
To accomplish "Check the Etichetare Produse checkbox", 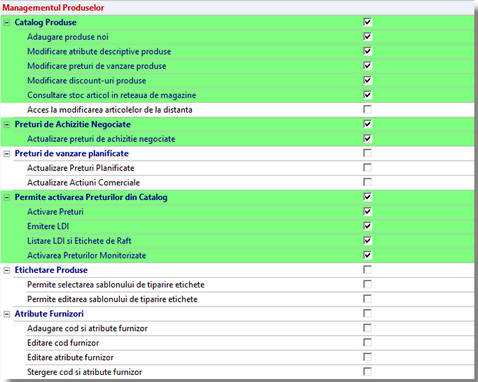I will (367, 270).
